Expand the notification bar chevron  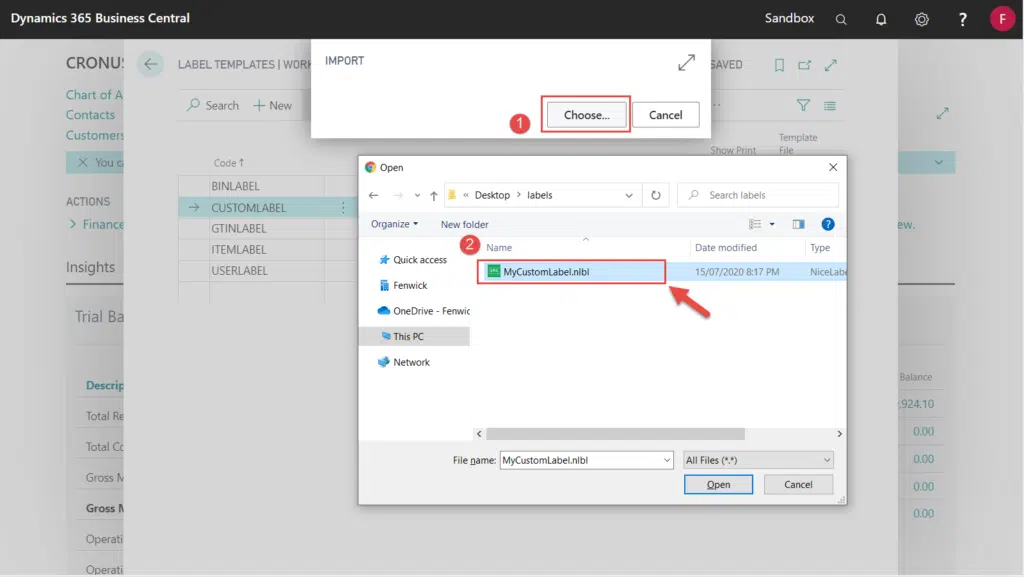click(938, 162)
